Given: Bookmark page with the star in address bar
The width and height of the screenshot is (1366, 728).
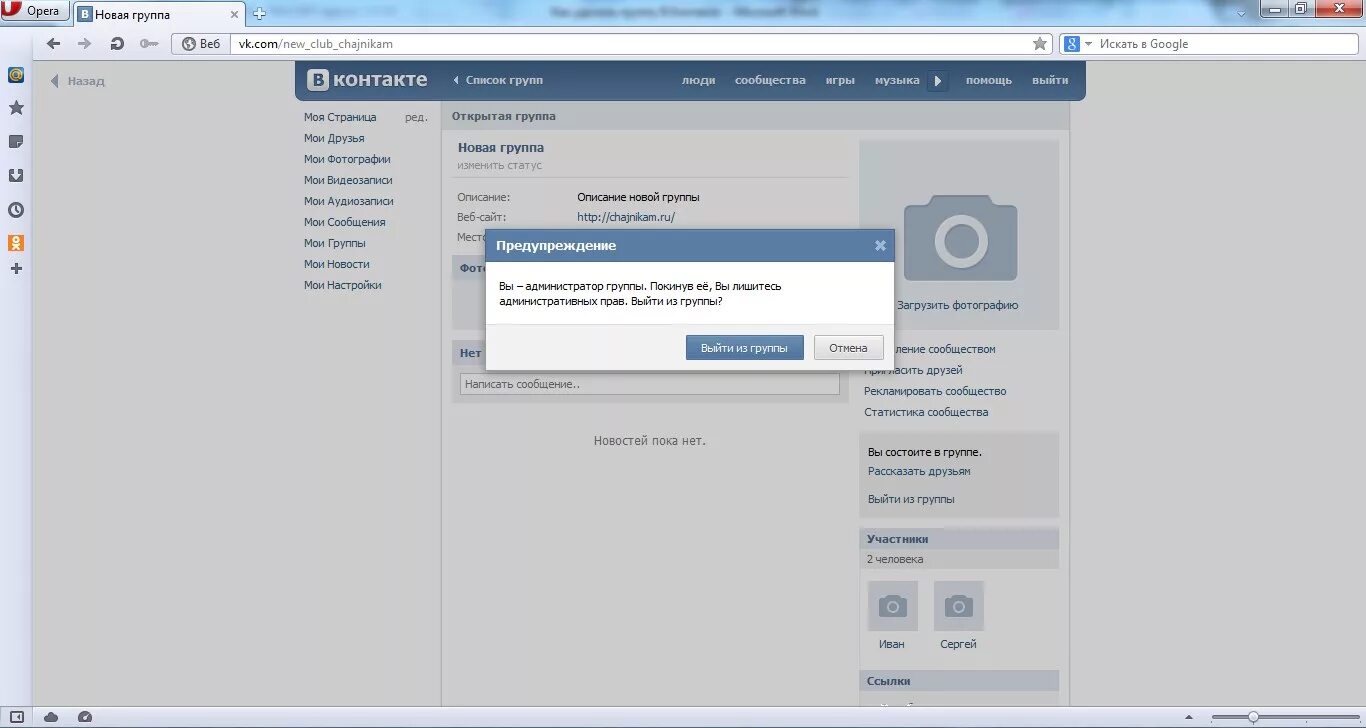Looking at the screenshot, I should click(1040, 44).
